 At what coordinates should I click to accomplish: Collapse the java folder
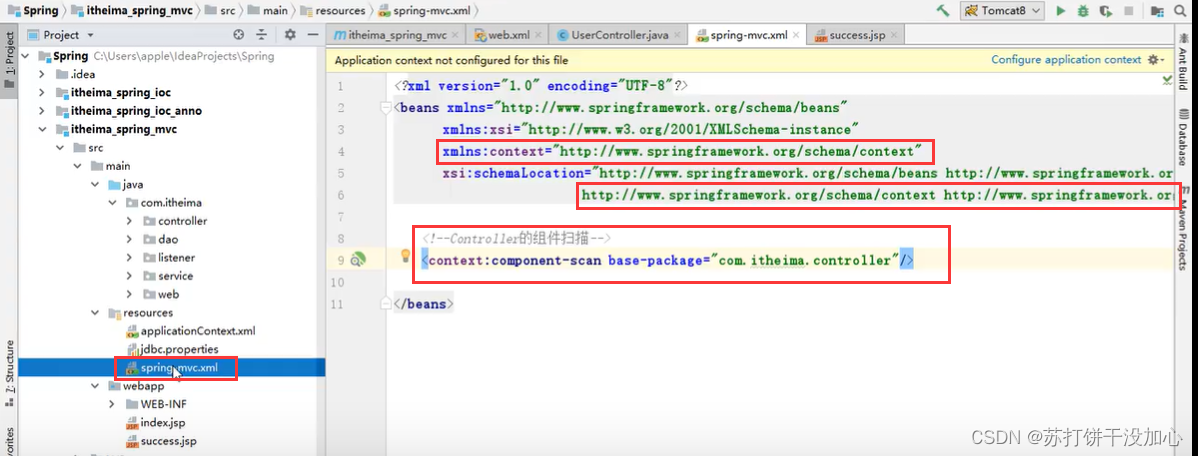click(95, 184)
